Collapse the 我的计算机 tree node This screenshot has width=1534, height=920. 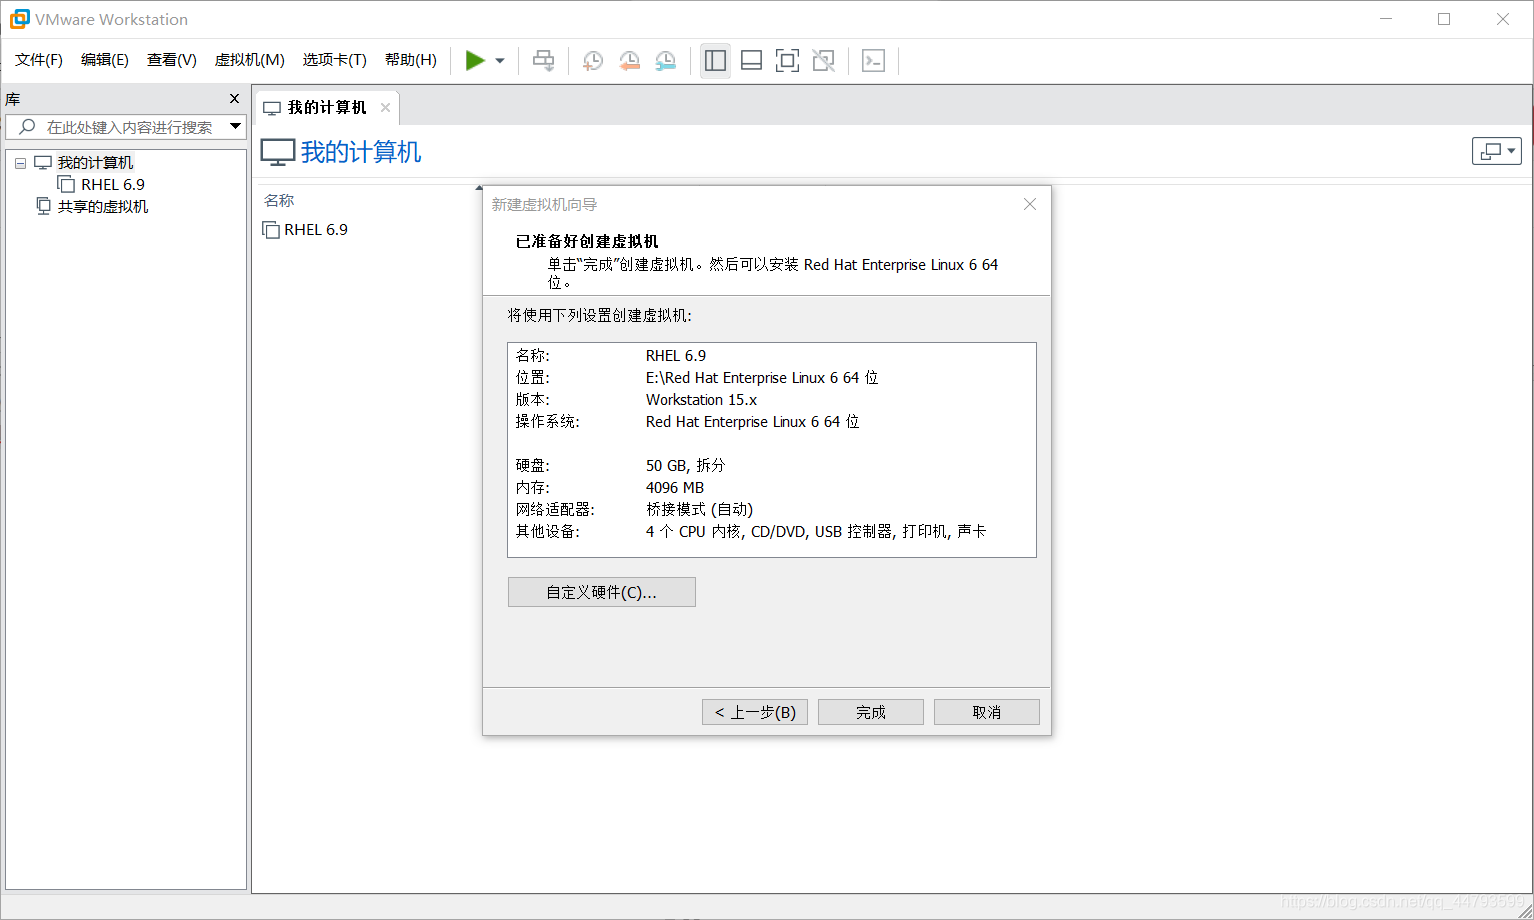(x=20, y=162)
